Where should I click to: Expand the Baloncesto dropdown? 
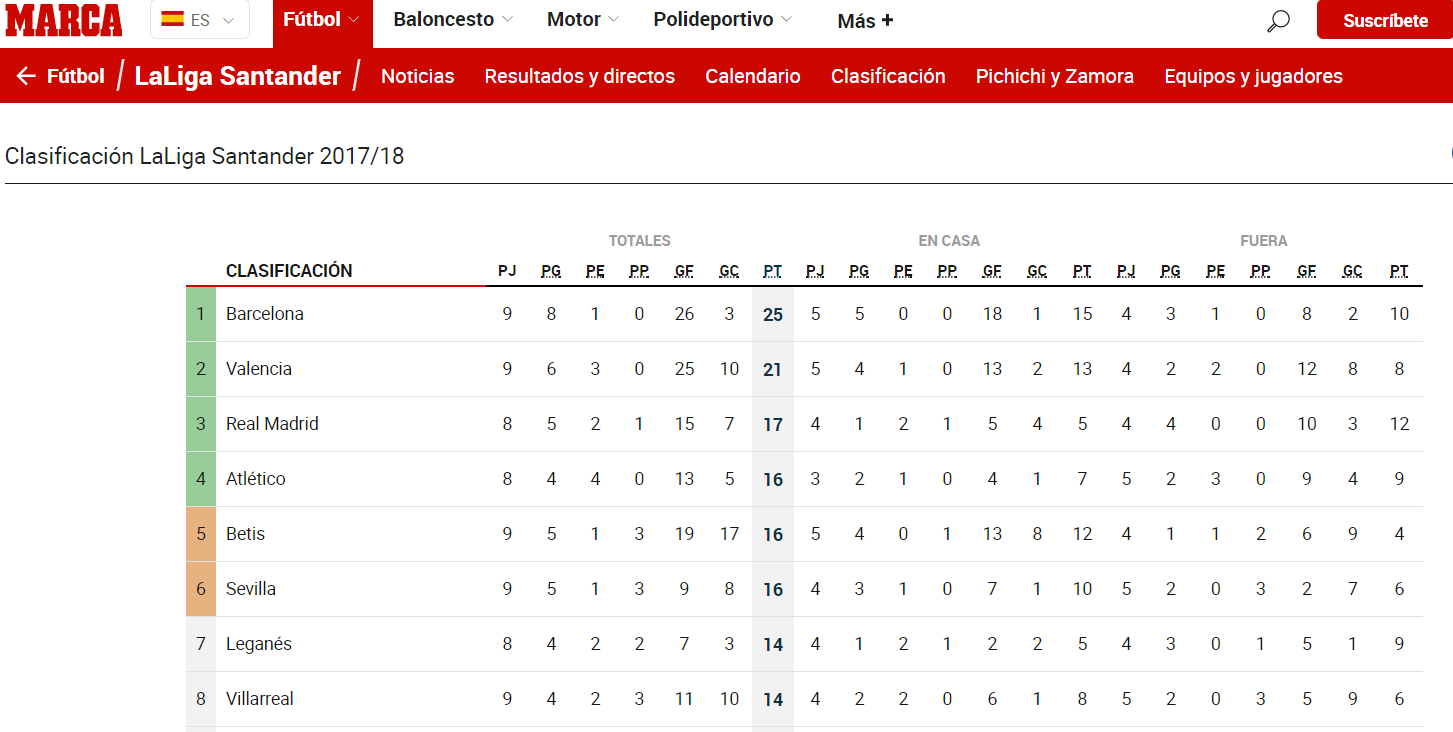453,19
